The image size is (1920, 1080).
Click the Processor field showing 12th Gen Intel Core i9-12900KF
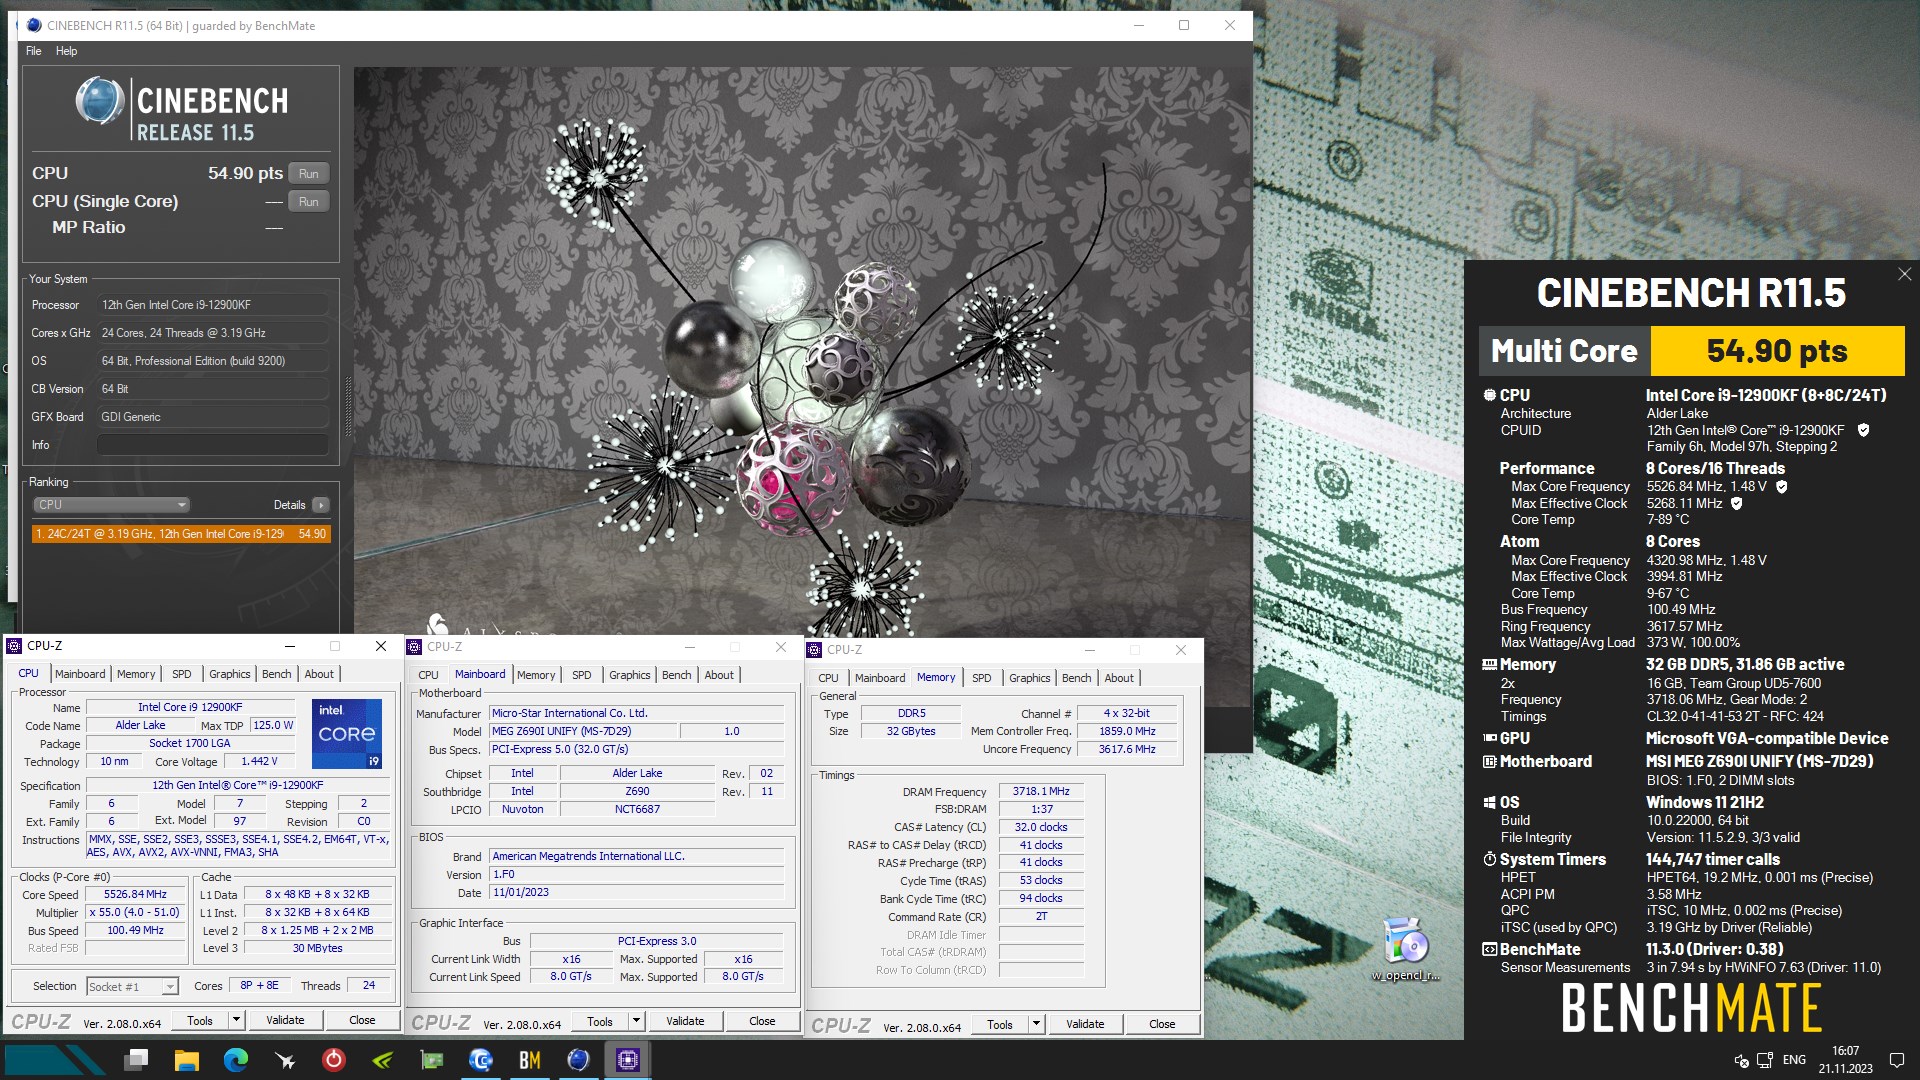(x=213, y=305)
